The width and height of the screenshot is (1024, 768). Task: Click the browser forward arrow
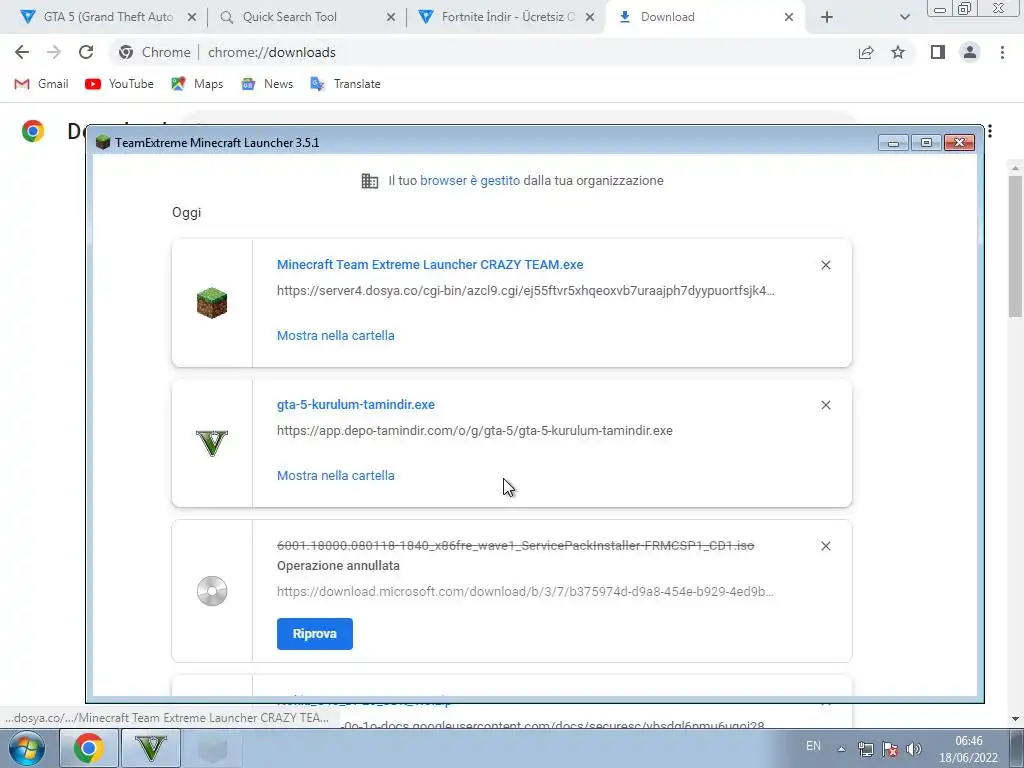click(x=54, y=52)
